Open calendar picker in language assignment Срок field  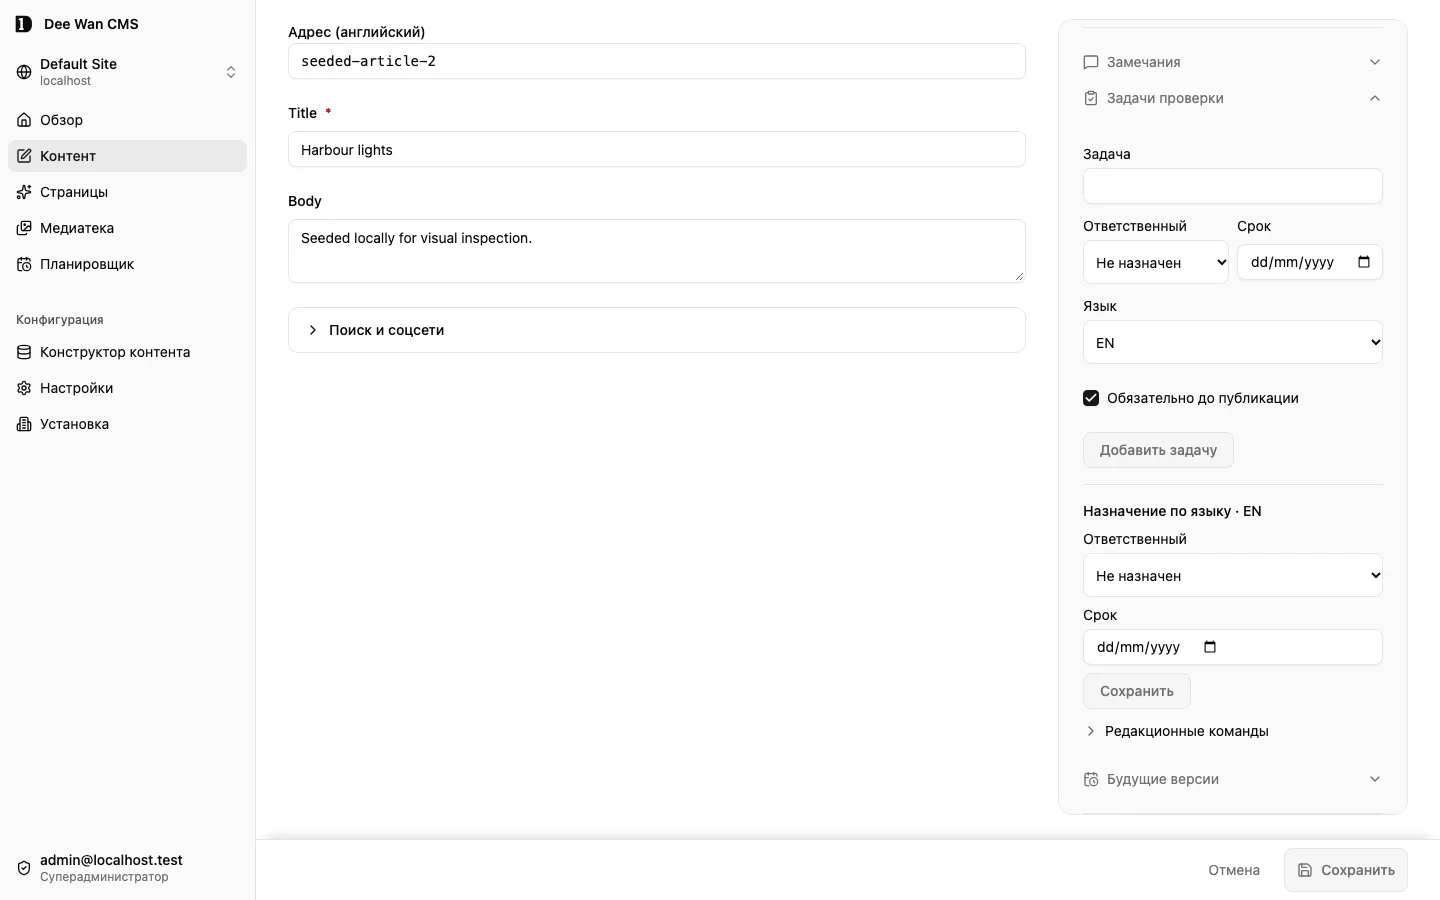[x=1210, y=647]
